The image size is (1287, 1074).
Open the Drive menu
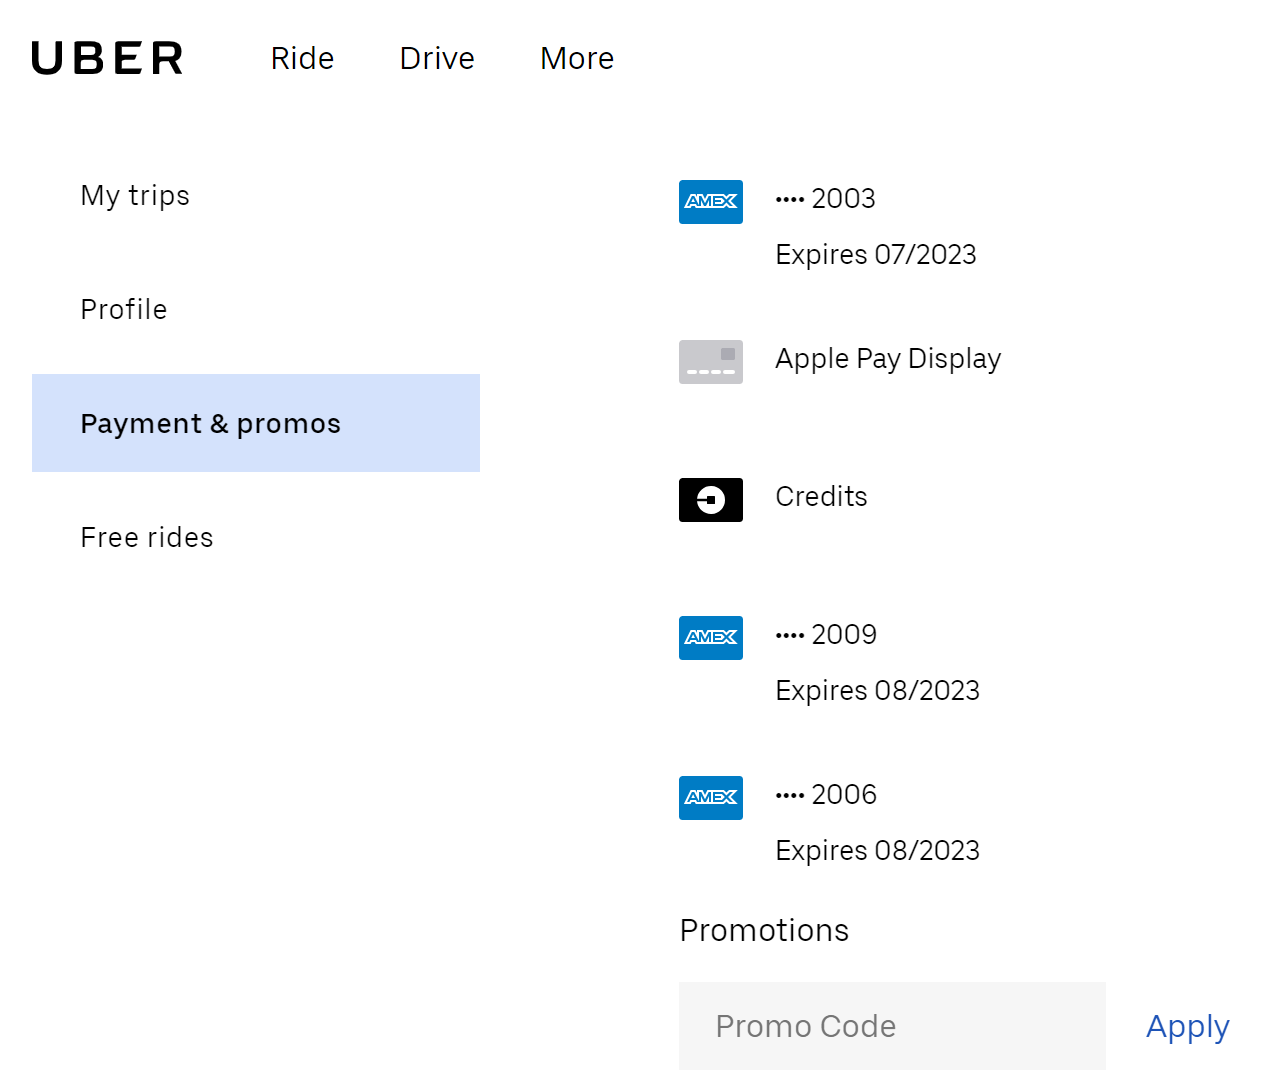[437, 58]
